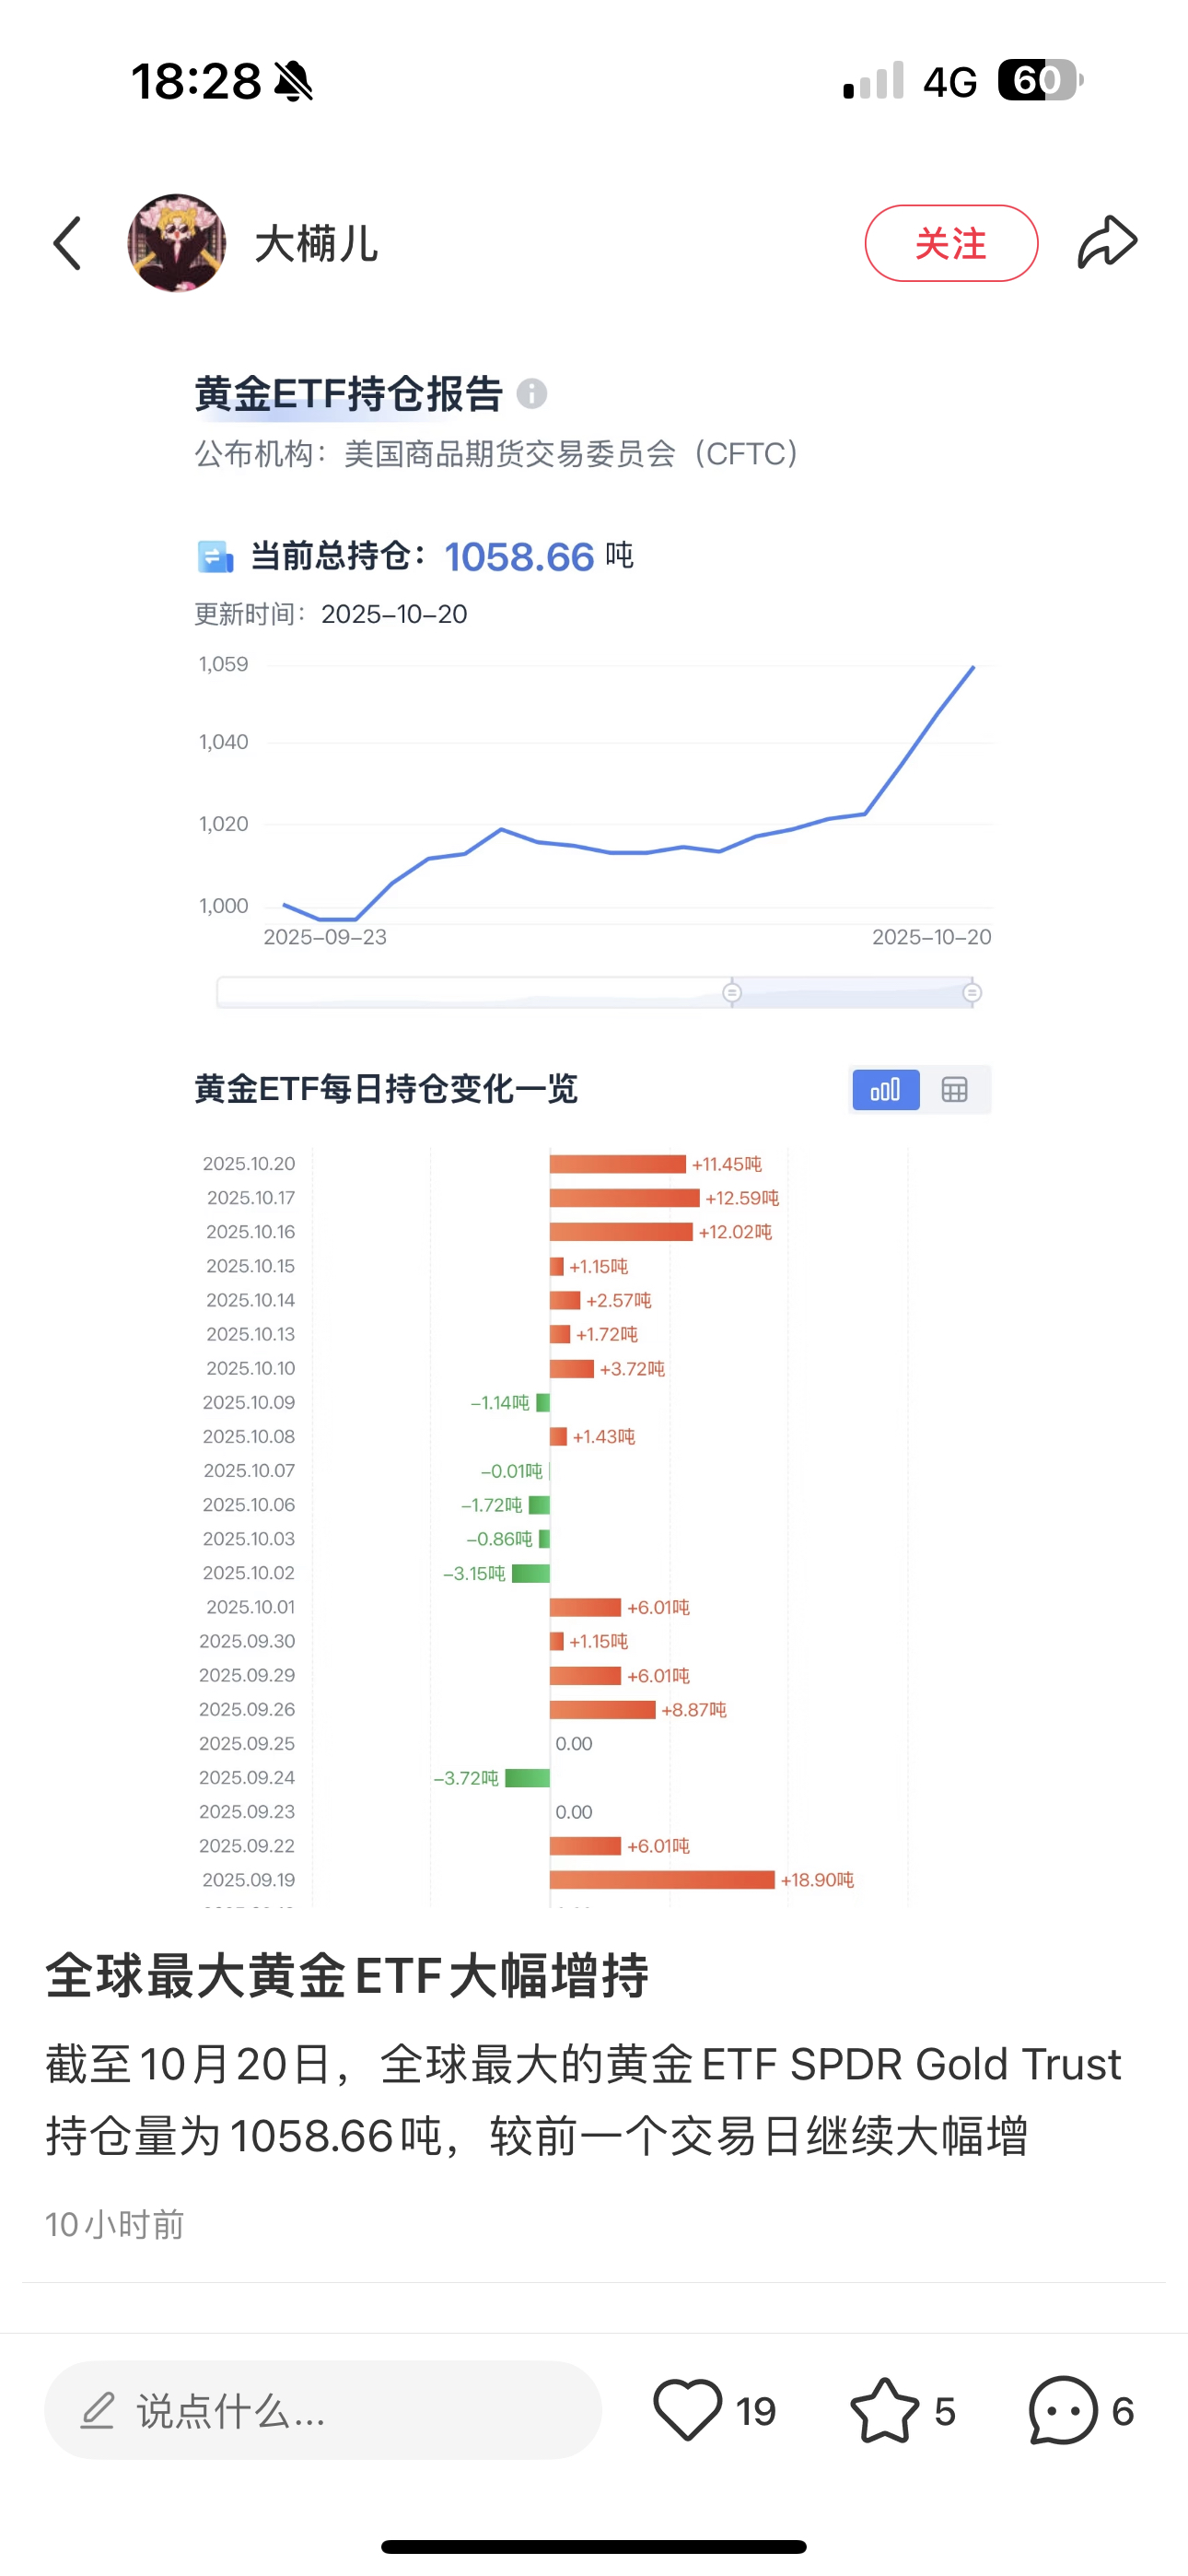
Task: Switch holdings view to table mode
Action: click(x=954, y=1089)
